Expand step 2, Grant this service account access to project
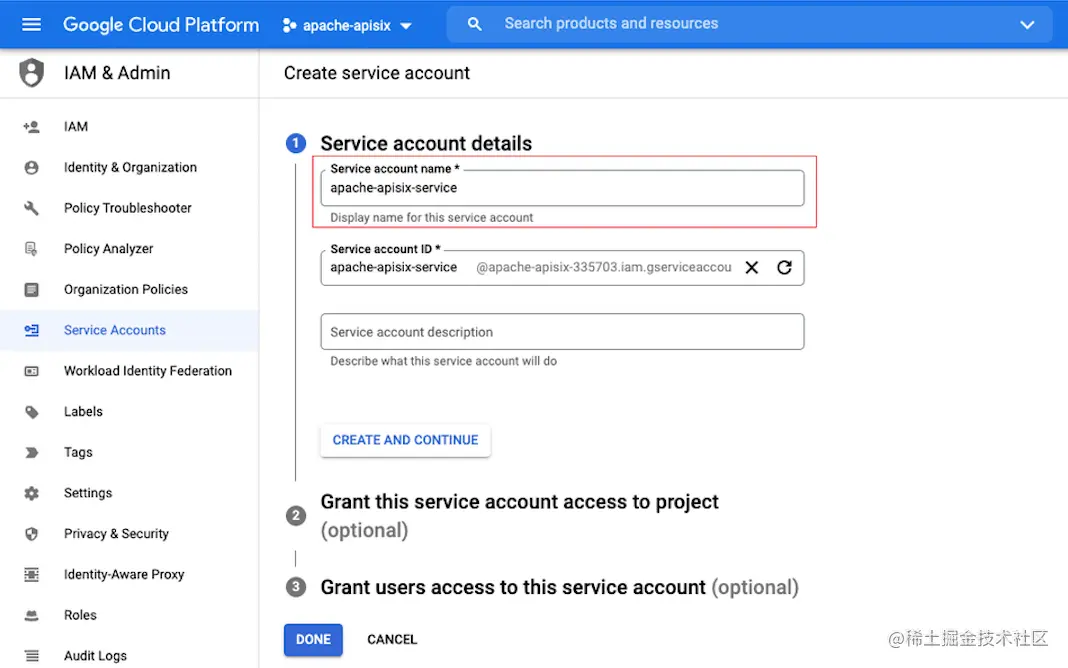The image size is (1068, 668). pos(519,515)
